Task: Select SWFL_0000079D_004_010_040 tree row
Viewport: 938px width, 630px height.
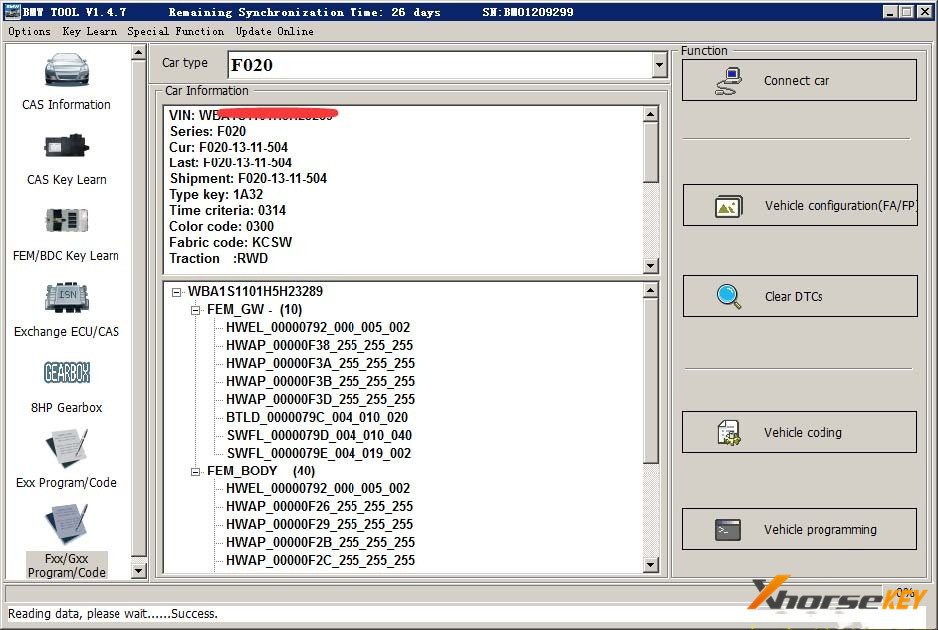Action: click(x=319, y=435)
